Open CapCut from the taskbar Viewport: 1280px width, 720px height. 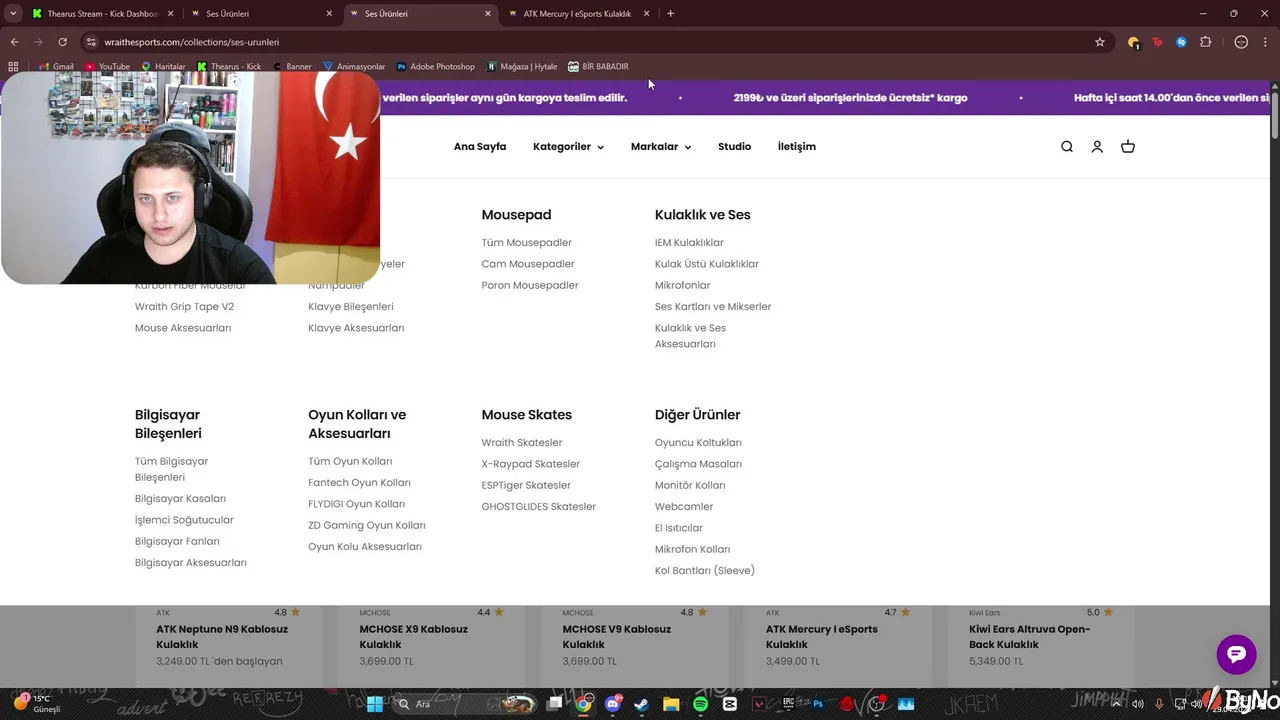[729, 704]
